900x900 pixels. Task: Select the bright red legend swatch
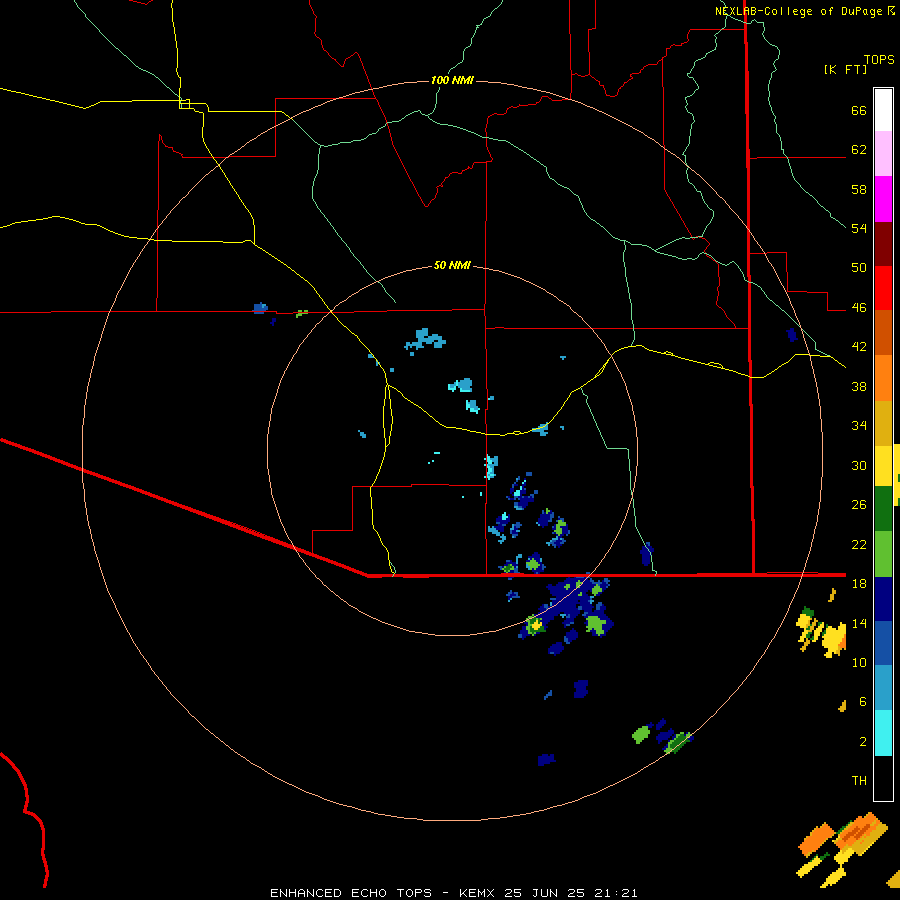[x=883, y=288]
